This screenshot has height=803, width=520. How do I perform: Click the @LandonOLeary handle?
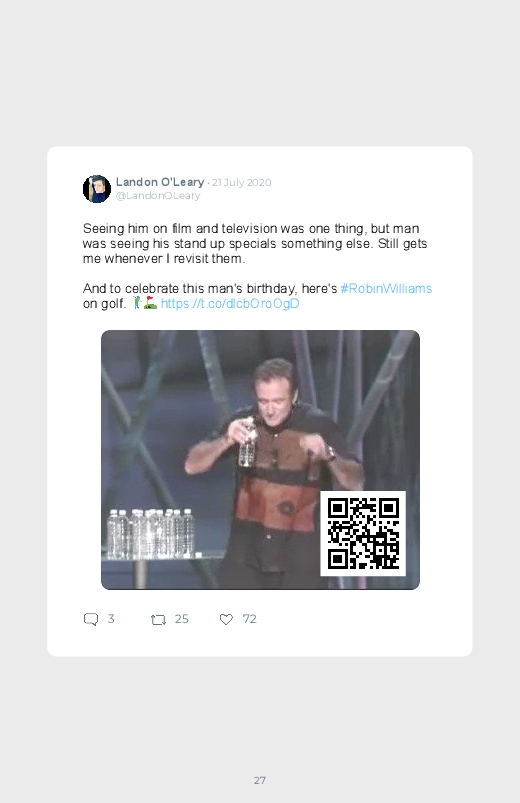tap(158, 196)
